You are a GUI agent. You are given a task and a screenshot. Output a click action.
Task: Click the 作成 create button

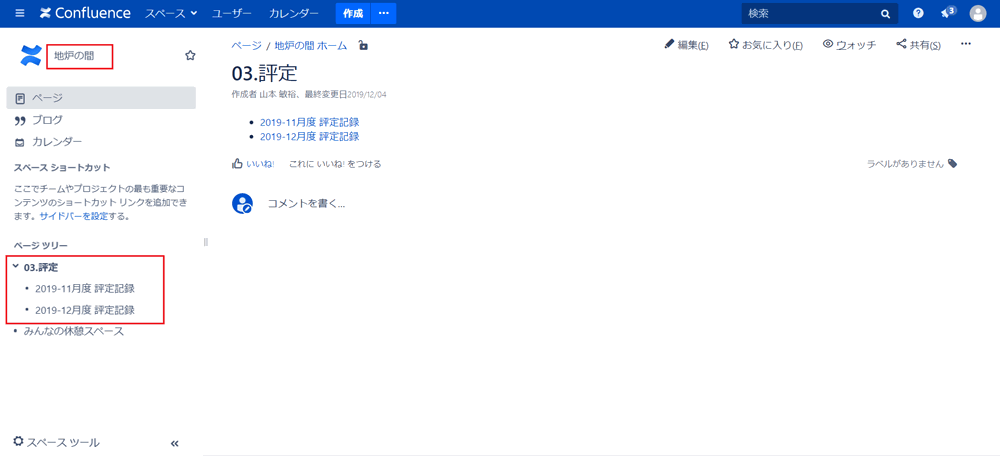[353, 14]
